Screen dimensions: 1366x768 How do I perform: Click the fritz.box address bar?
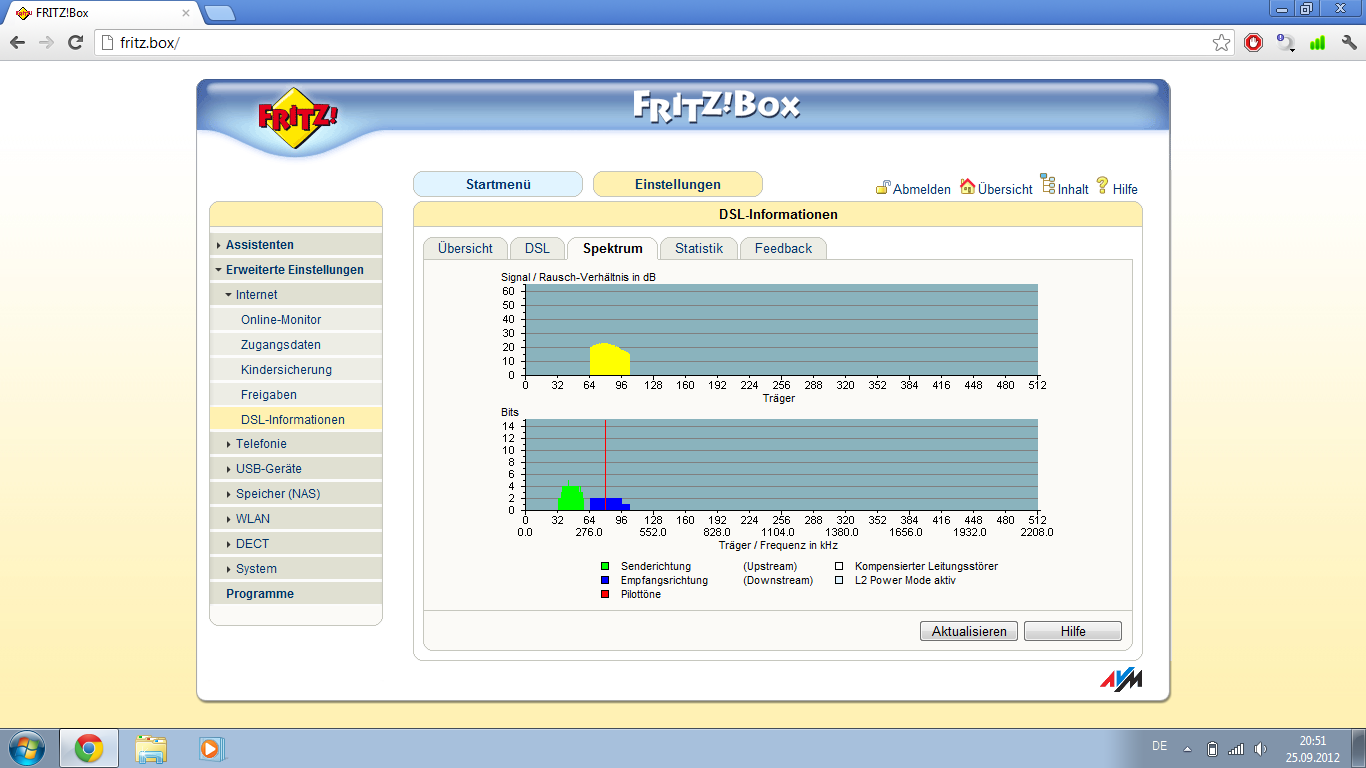650,43
